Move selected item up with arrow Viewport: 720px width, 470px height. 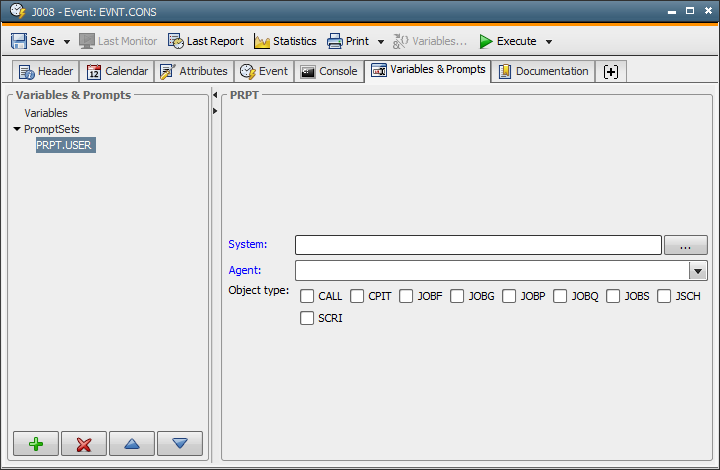[x=132, y=444]
